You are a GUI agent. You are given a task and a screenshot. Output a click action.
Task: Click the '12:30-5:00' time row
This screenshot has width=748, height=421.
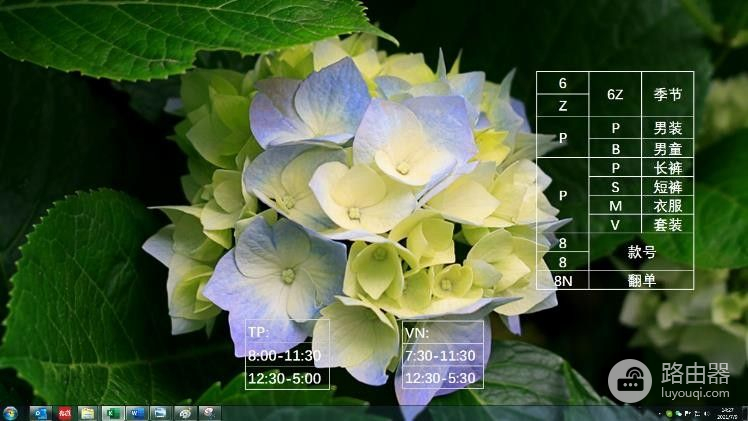(287, 378)
